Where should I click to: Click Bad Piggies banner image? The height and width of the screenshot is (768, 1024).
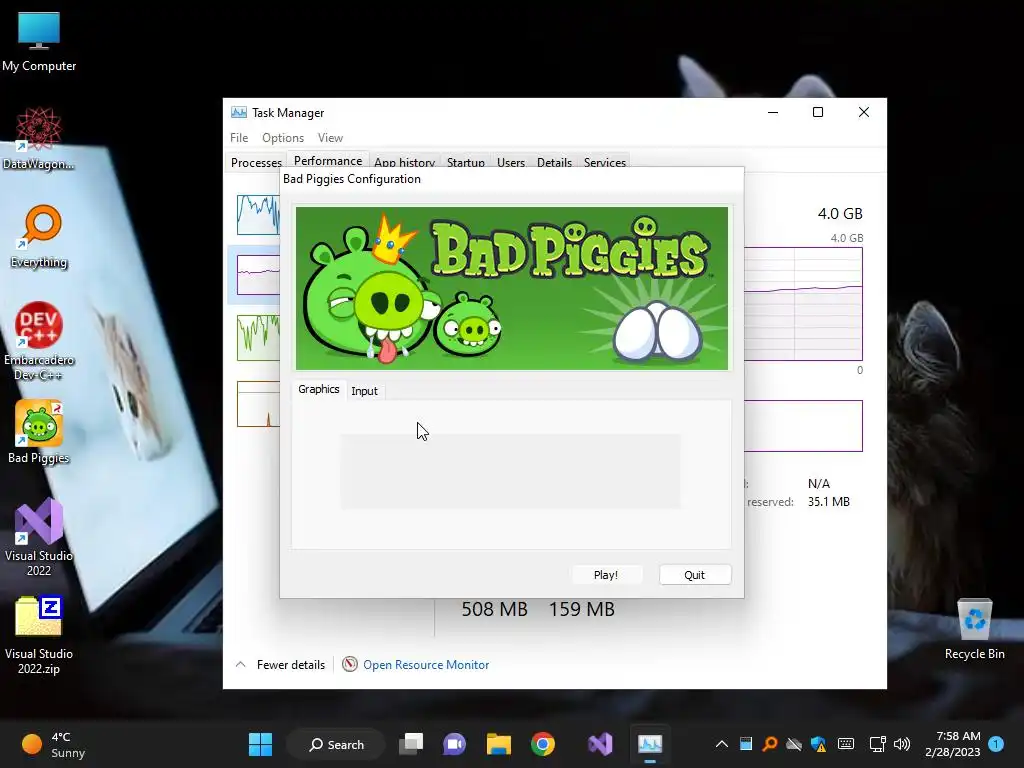pyautogui.click(x=512, y=288)
